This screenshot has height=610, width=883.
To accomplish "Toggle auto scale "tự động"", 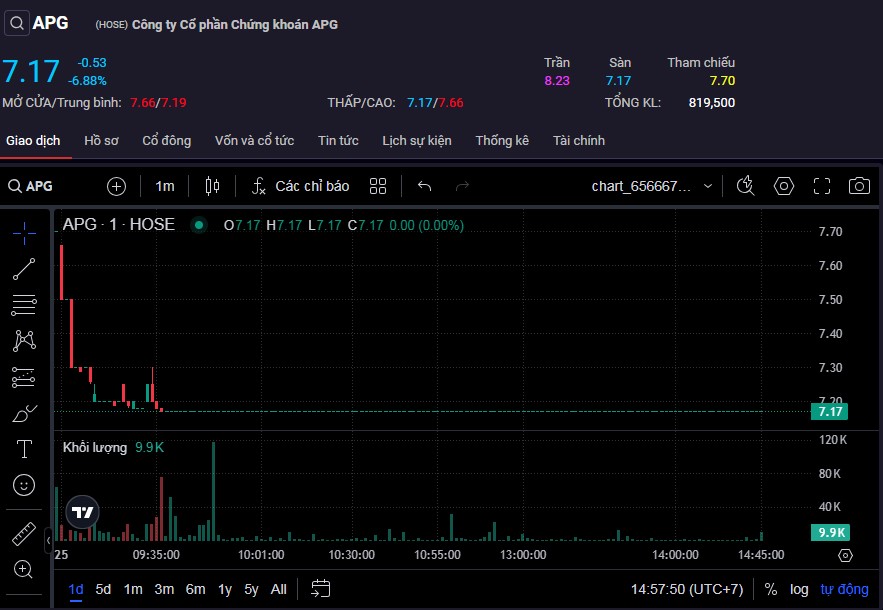I will (x=845, y=589).
